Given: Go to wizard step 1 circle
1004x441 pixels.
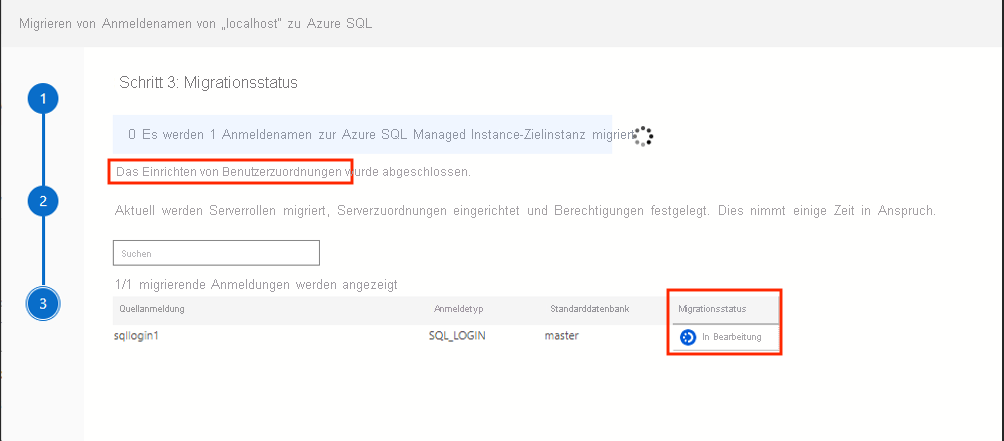Looking at the screenshot, I should pyautogui.click(x=43, y=99).
